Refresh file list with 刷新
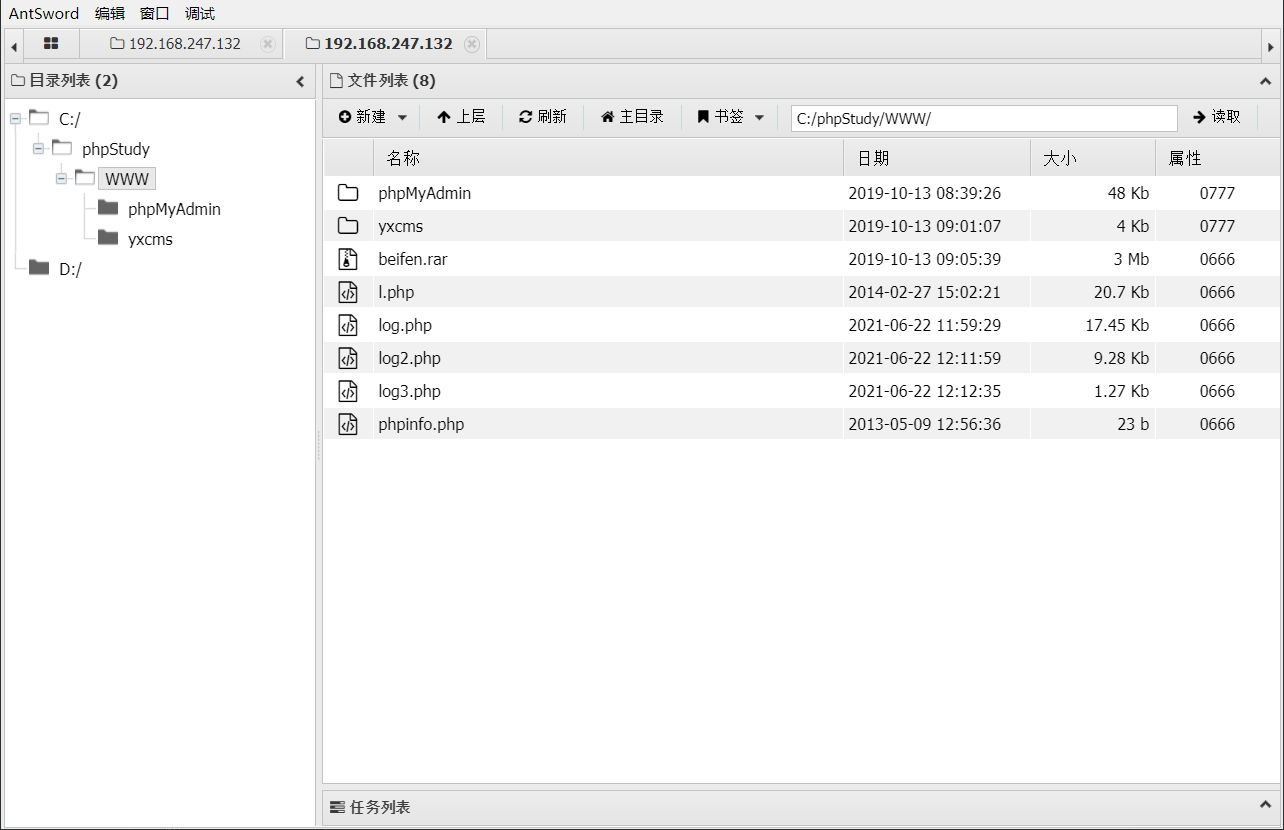 (x=543, y=117)
